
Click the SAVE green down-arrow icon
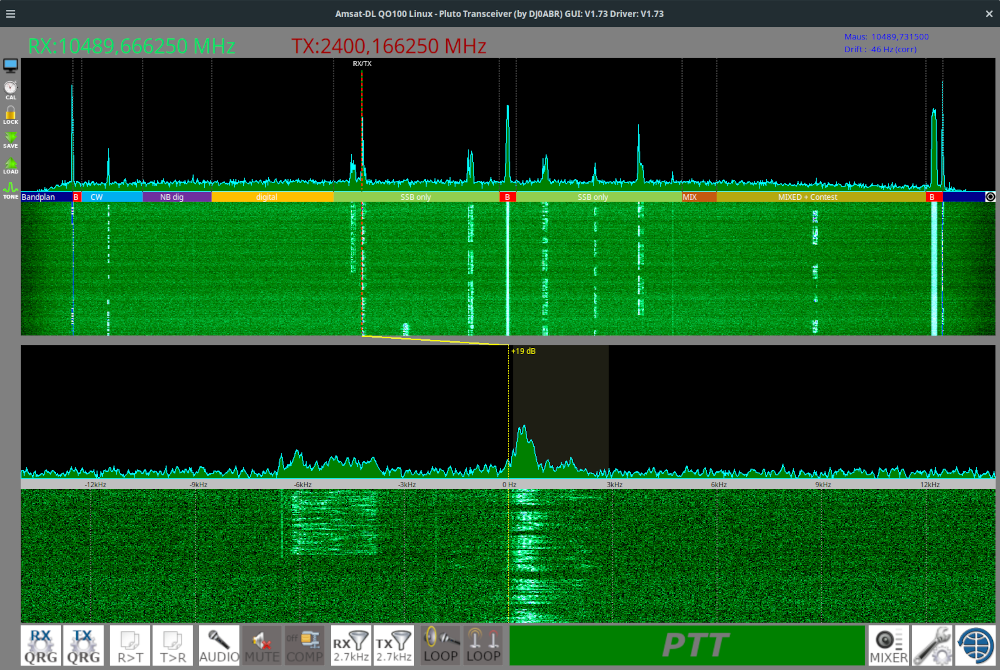point(10,139)
